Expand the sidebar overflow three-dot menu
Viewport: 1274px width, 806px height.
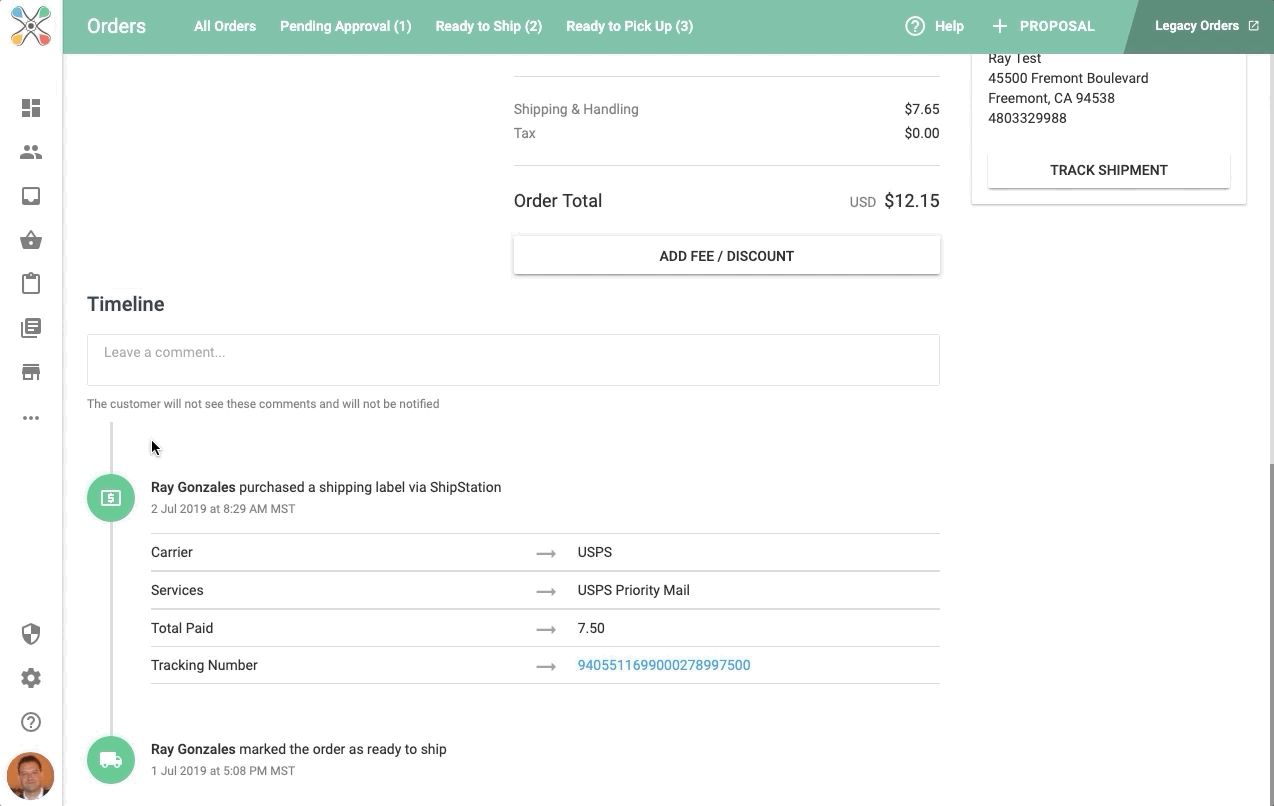[x=31, y=418]
